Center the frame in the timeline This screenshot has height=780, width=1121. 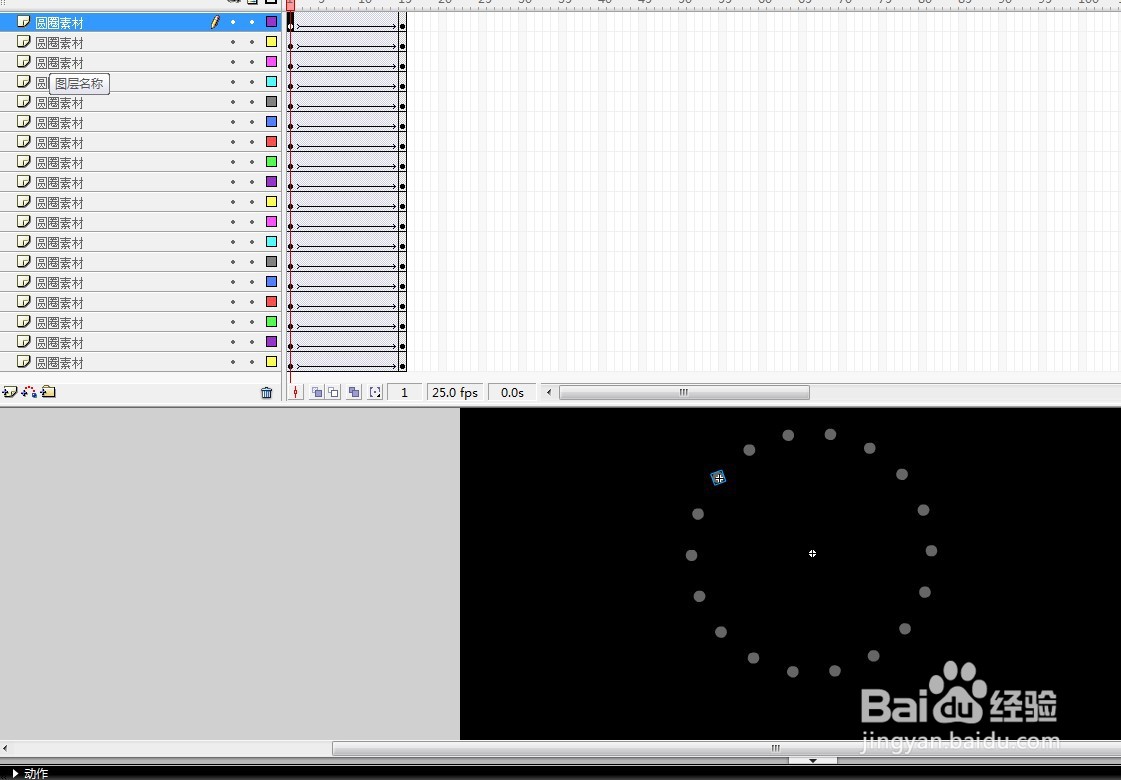[x=295, y=393]
